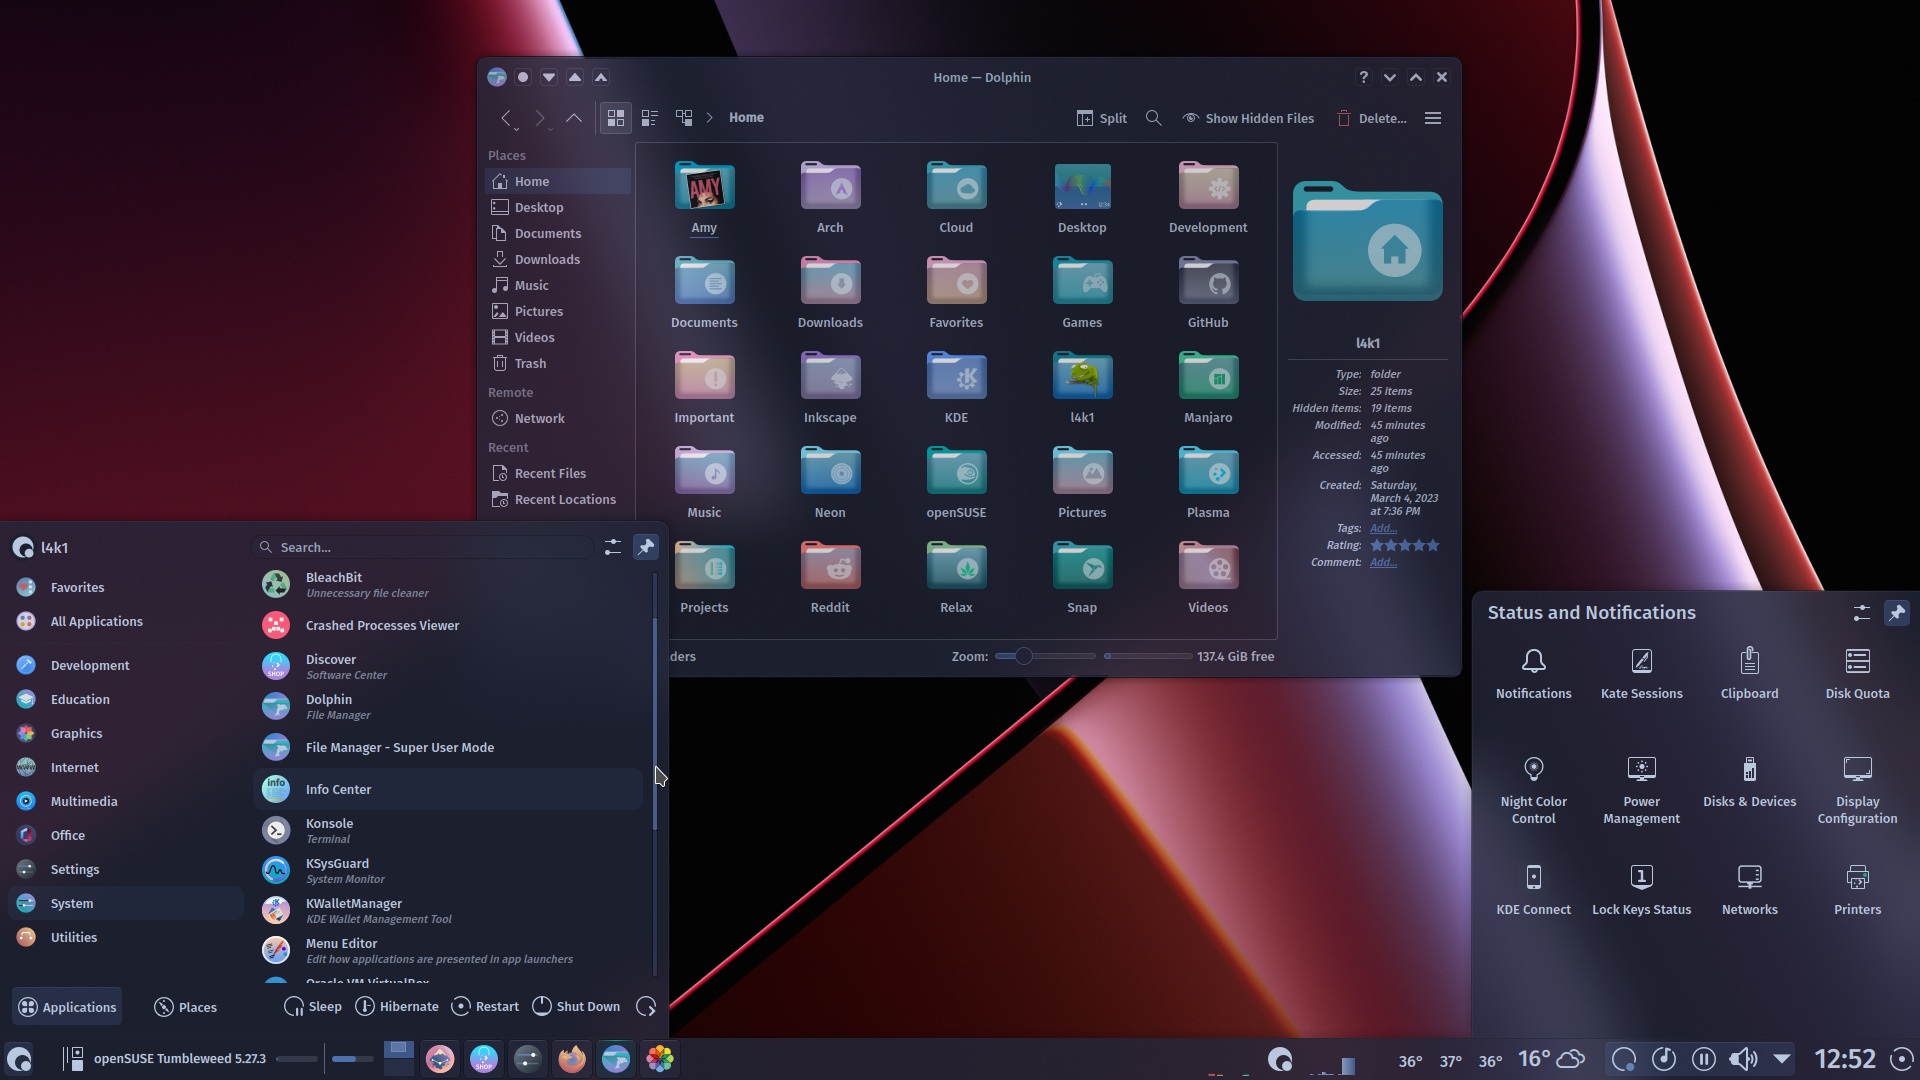The image size is (1920, 1080).
Task: Open Dolphin search magnifier icon
Action: click(1153, 118)
